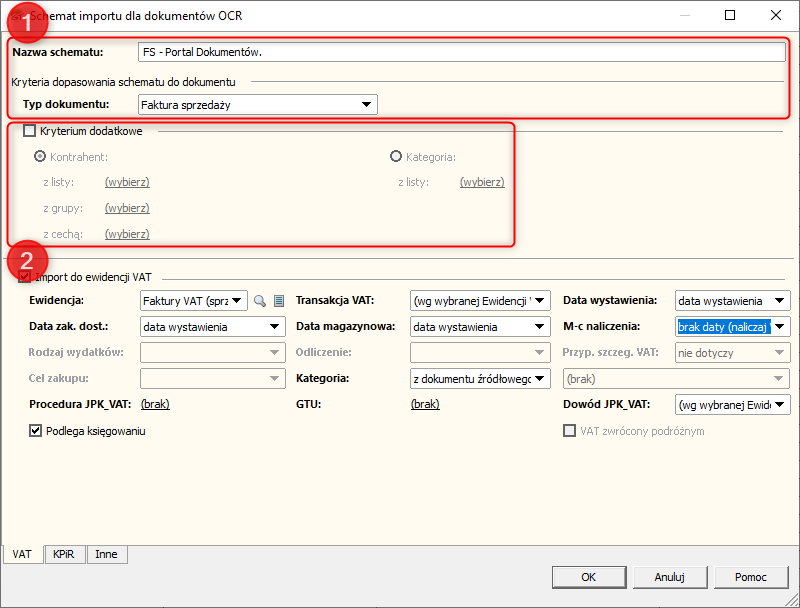Screen dimensions: 800x608
Task: Expand the Data magazynowa dropdown
Action: (480, 327)
